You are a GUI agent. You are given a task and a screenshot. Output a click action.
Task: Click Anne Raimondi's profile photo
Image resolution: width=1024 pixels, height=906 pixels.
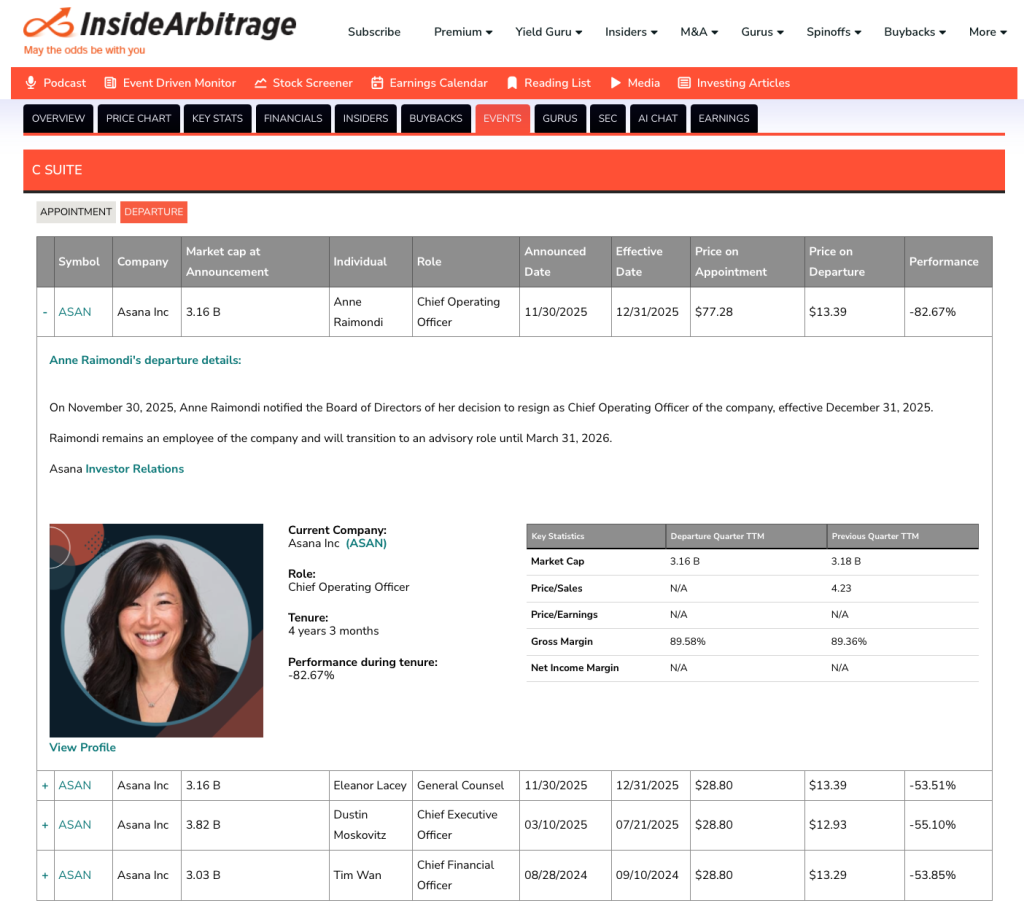click(x=156, y=630)
